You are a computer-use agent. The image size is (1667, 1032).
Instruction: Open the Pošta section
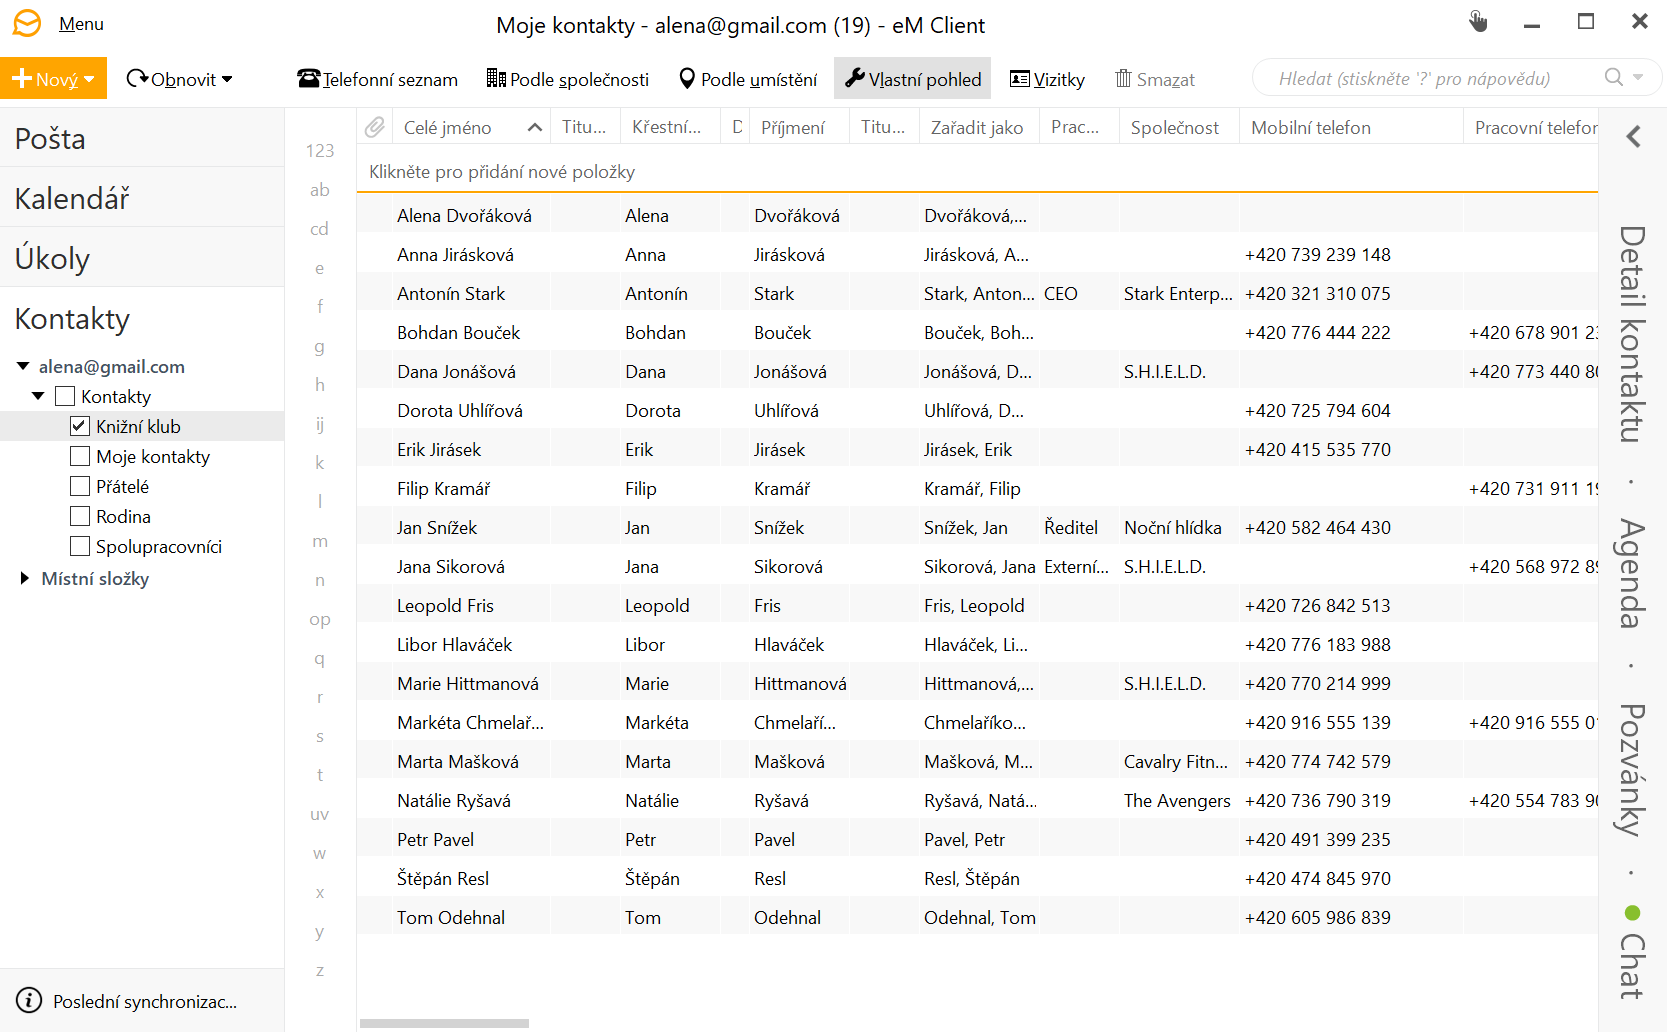(x=142, y=138)
